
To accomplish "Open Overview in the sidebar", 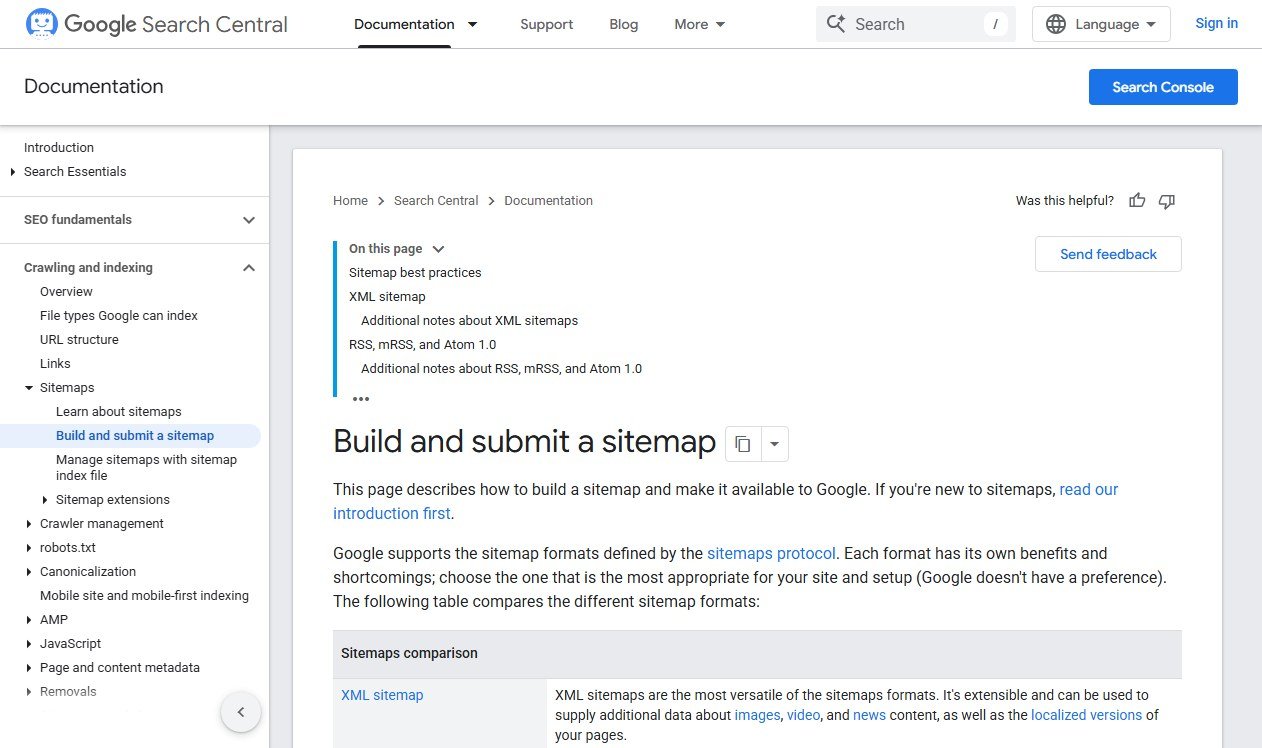I will 66,292.
